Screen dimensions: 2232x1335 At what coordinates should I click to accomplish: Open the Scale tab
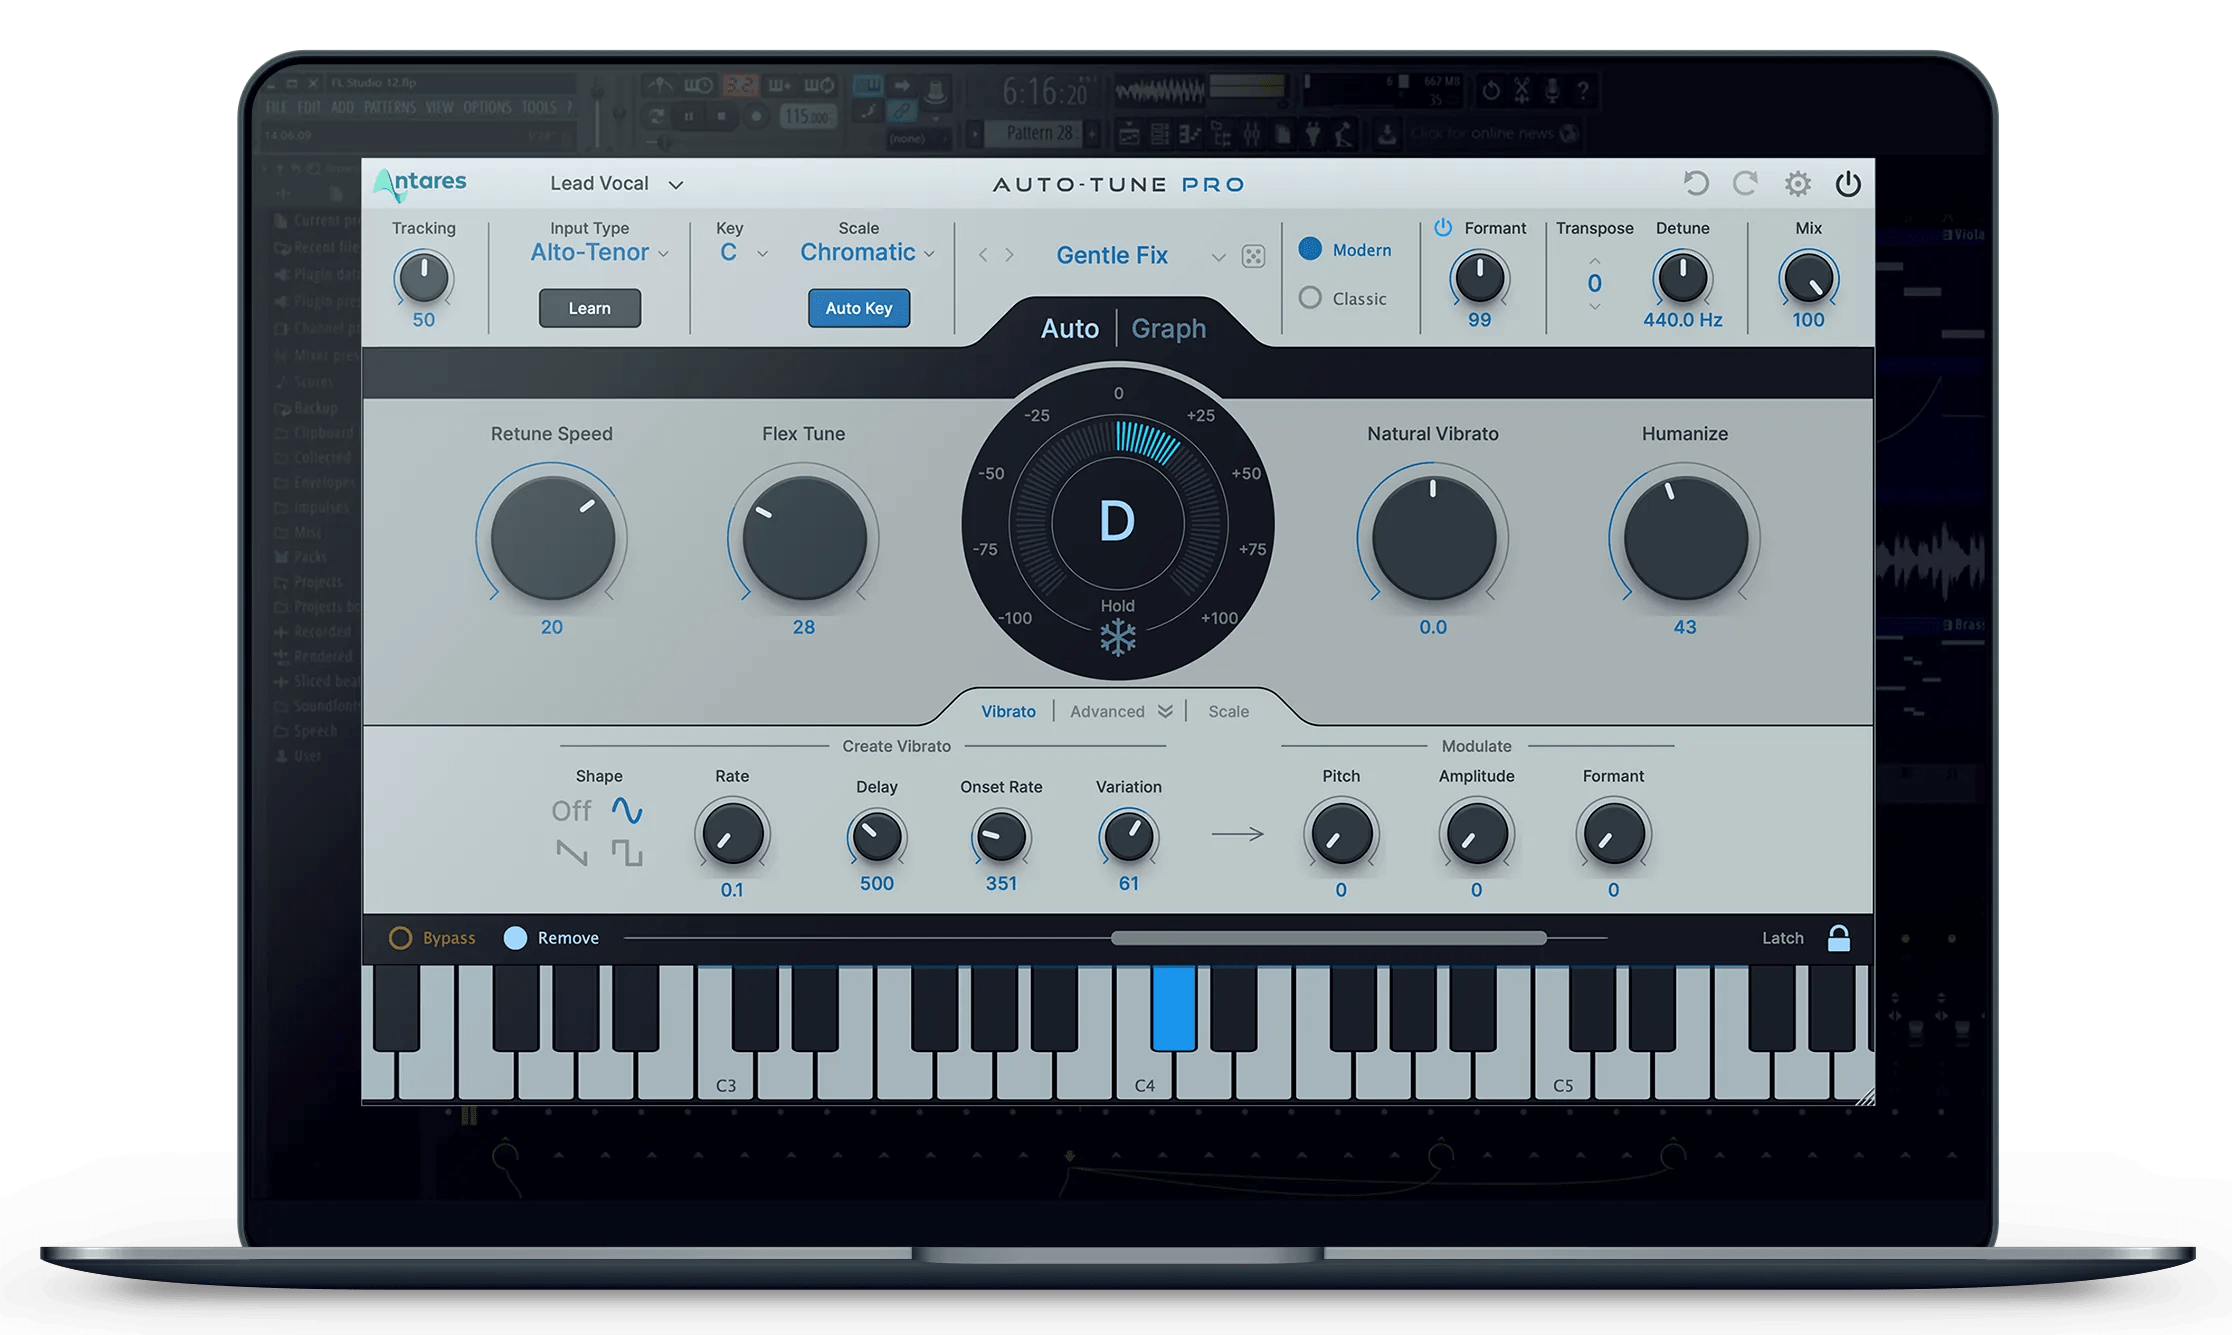tap(1228, 711)
